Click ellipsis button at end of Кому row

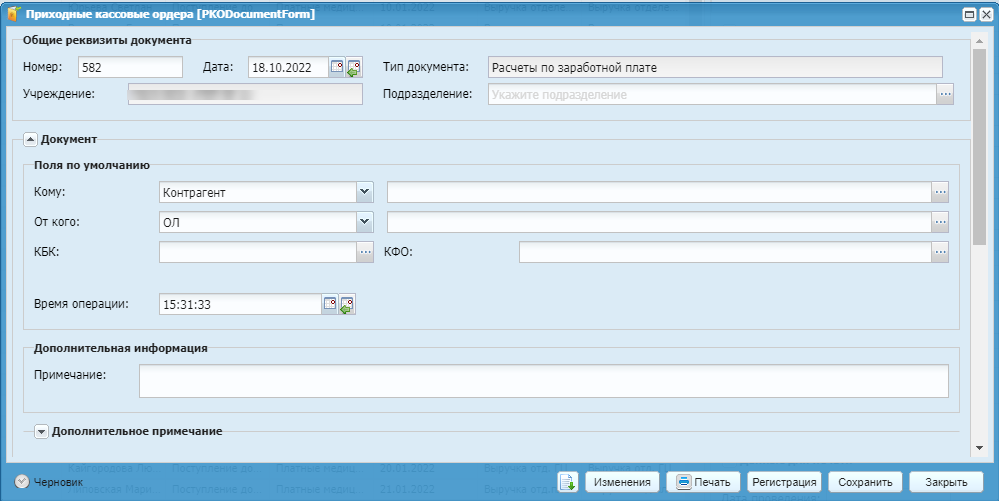click(x=940, y=192)
